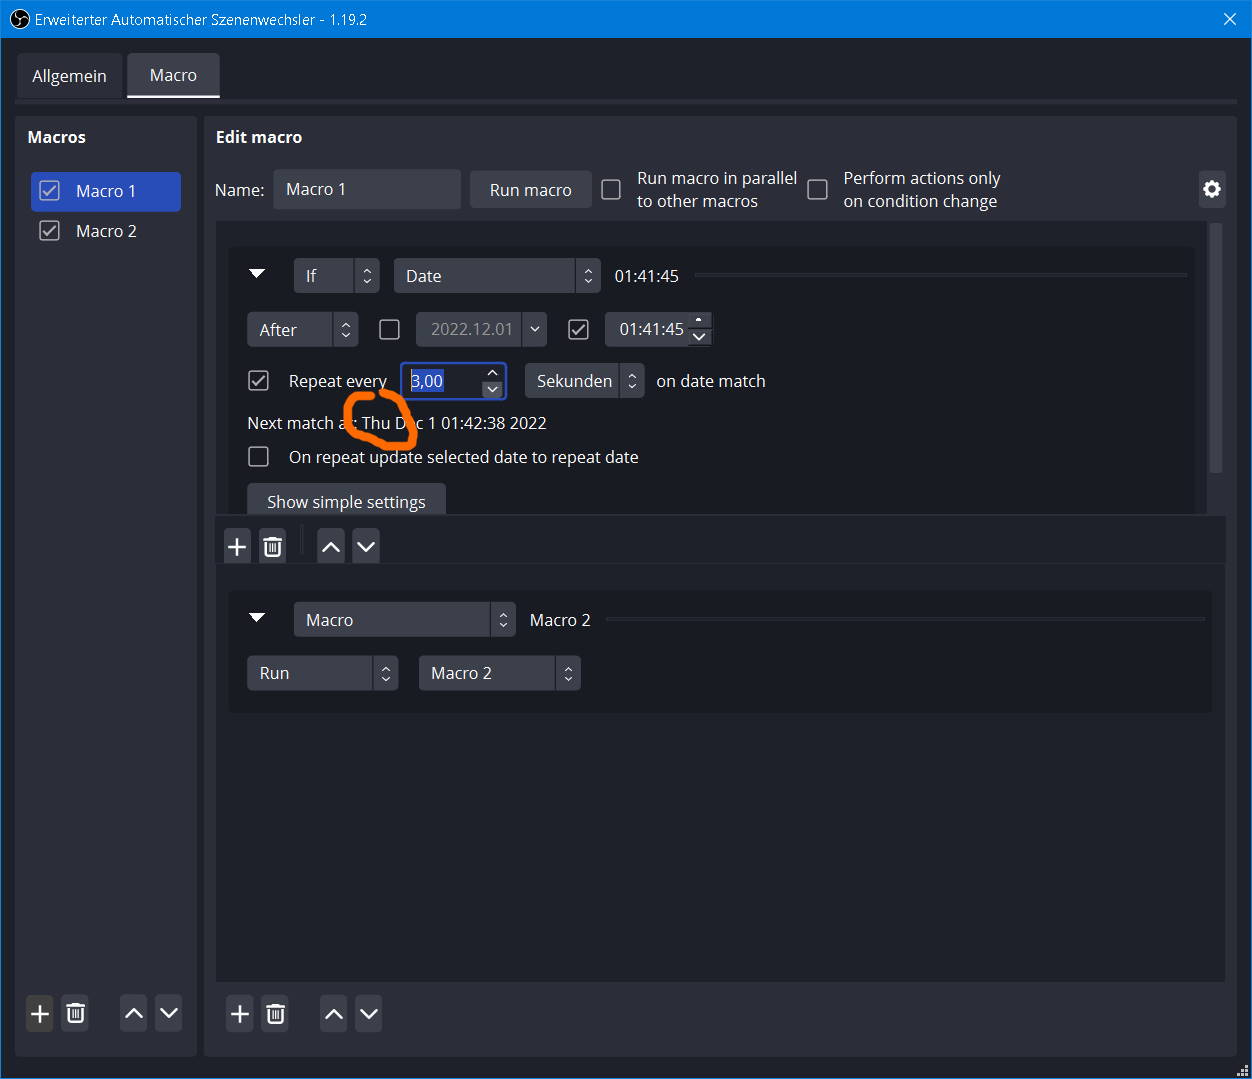Add a new action with the plus icon below
Screen dimensions: 1252x1079
pyautogui.click(x=239, y=1013)
